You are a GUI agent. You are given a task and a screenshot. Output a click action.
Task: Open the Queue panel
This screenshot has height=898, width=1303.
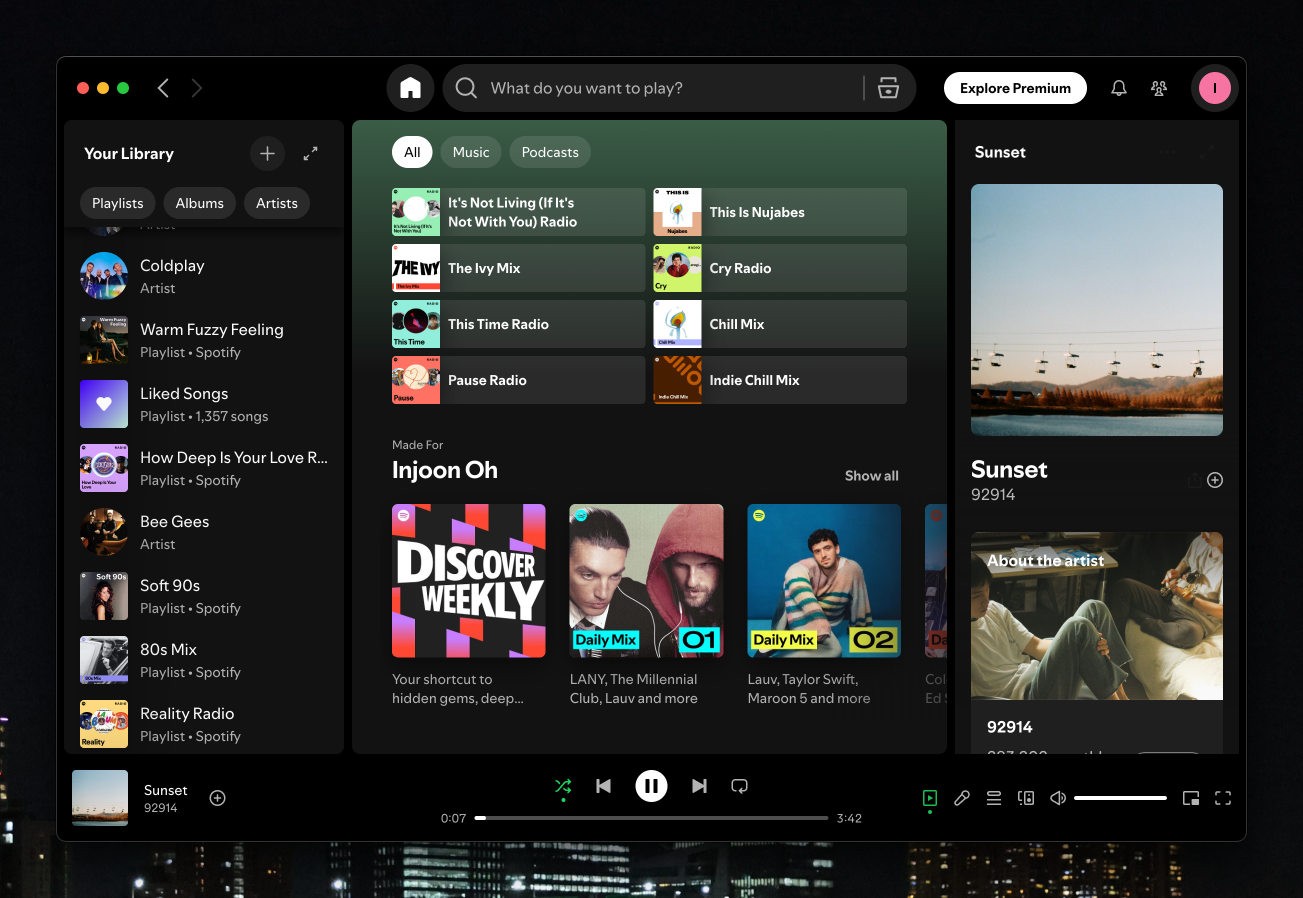coord(994,798)
